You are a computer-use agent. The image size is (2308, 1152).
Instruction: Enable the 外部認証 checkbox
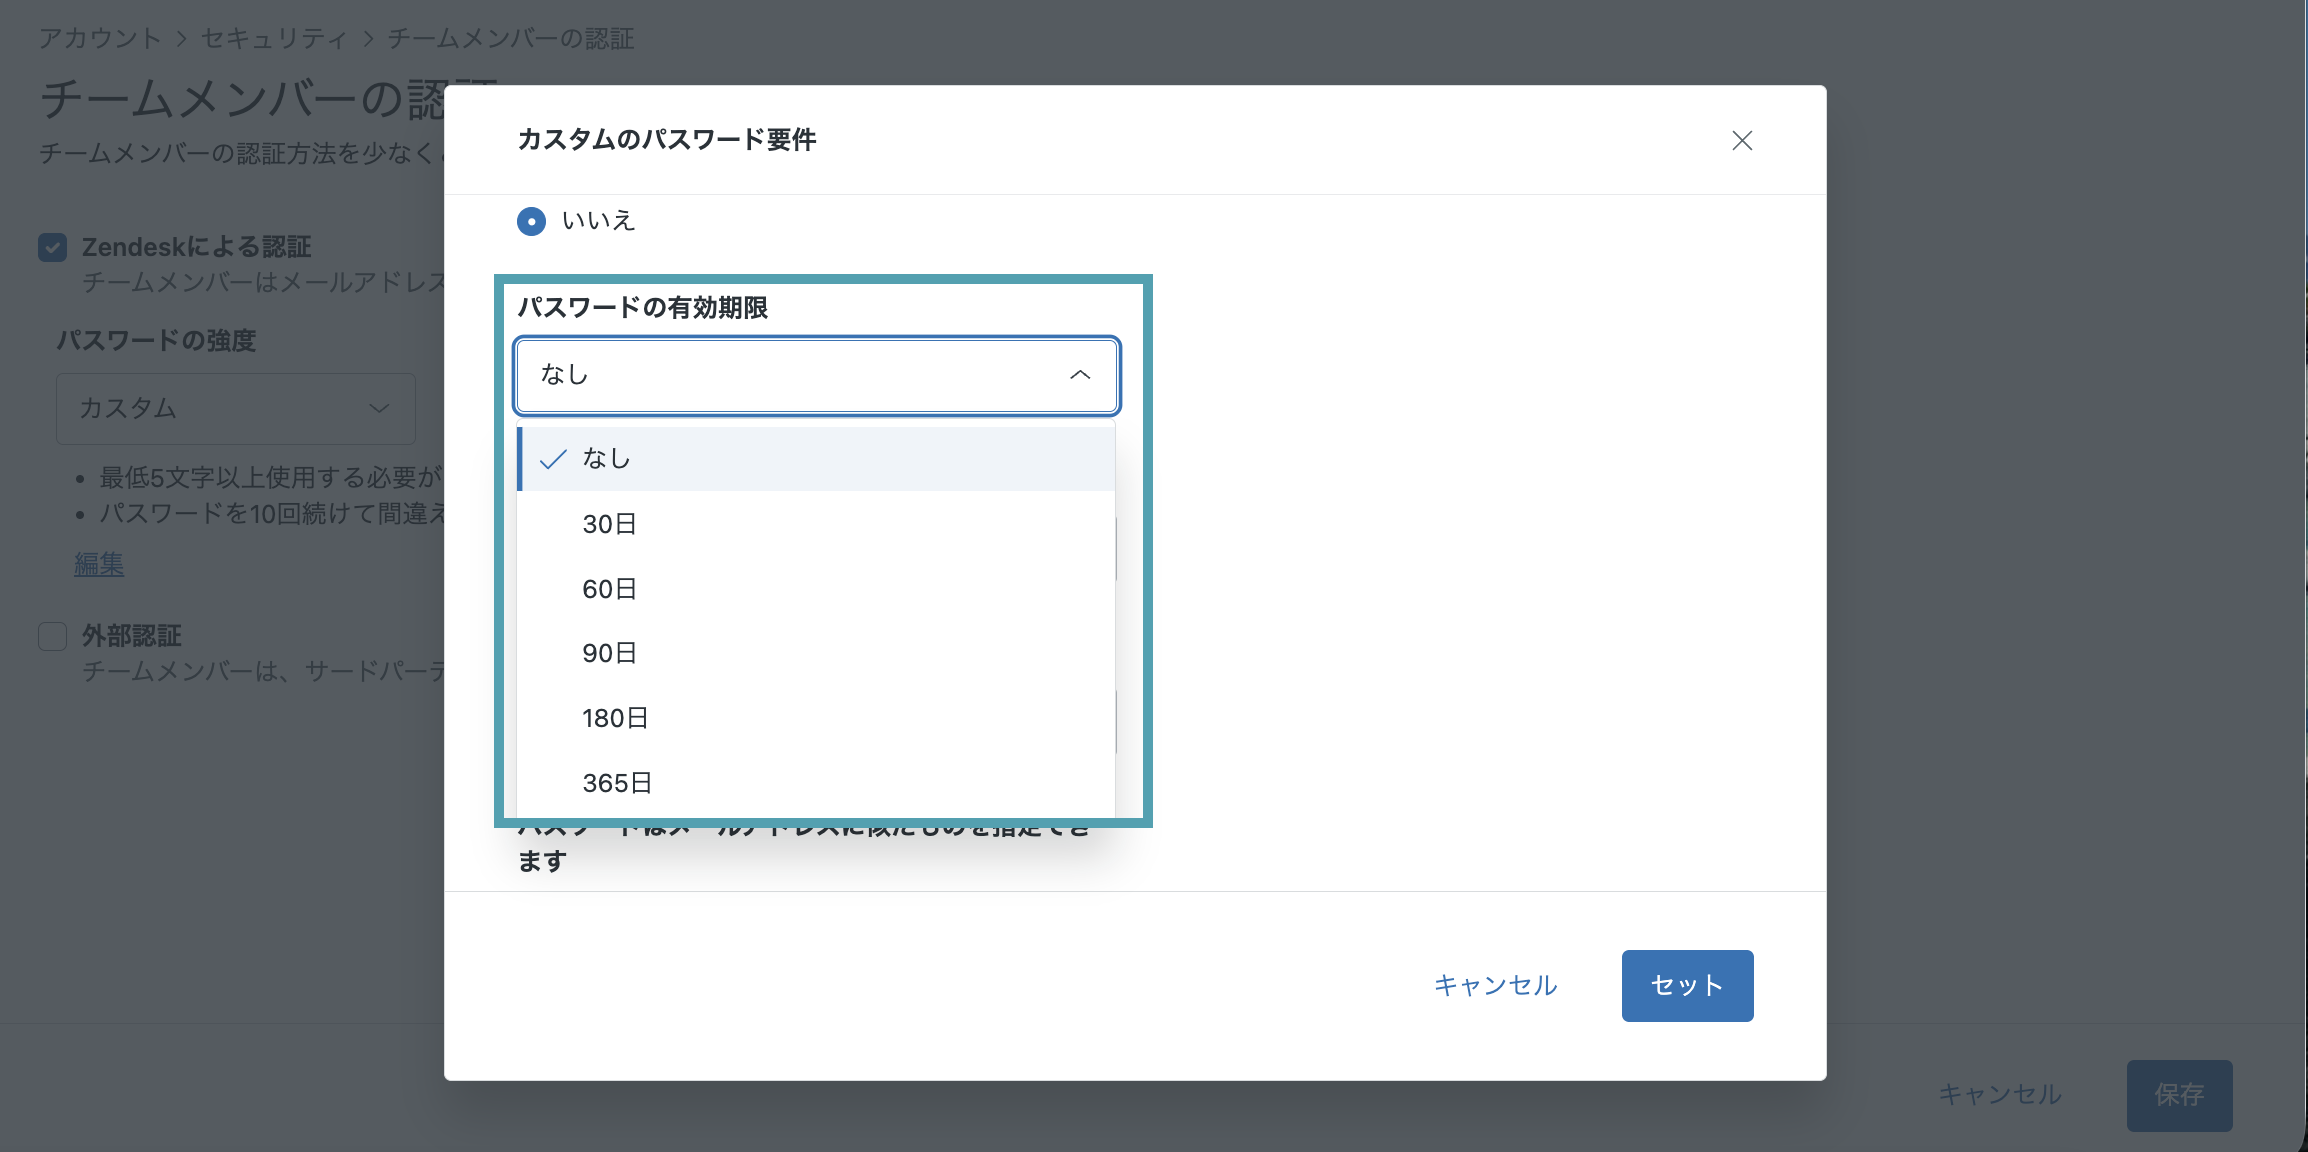click(x=53, y=636)
